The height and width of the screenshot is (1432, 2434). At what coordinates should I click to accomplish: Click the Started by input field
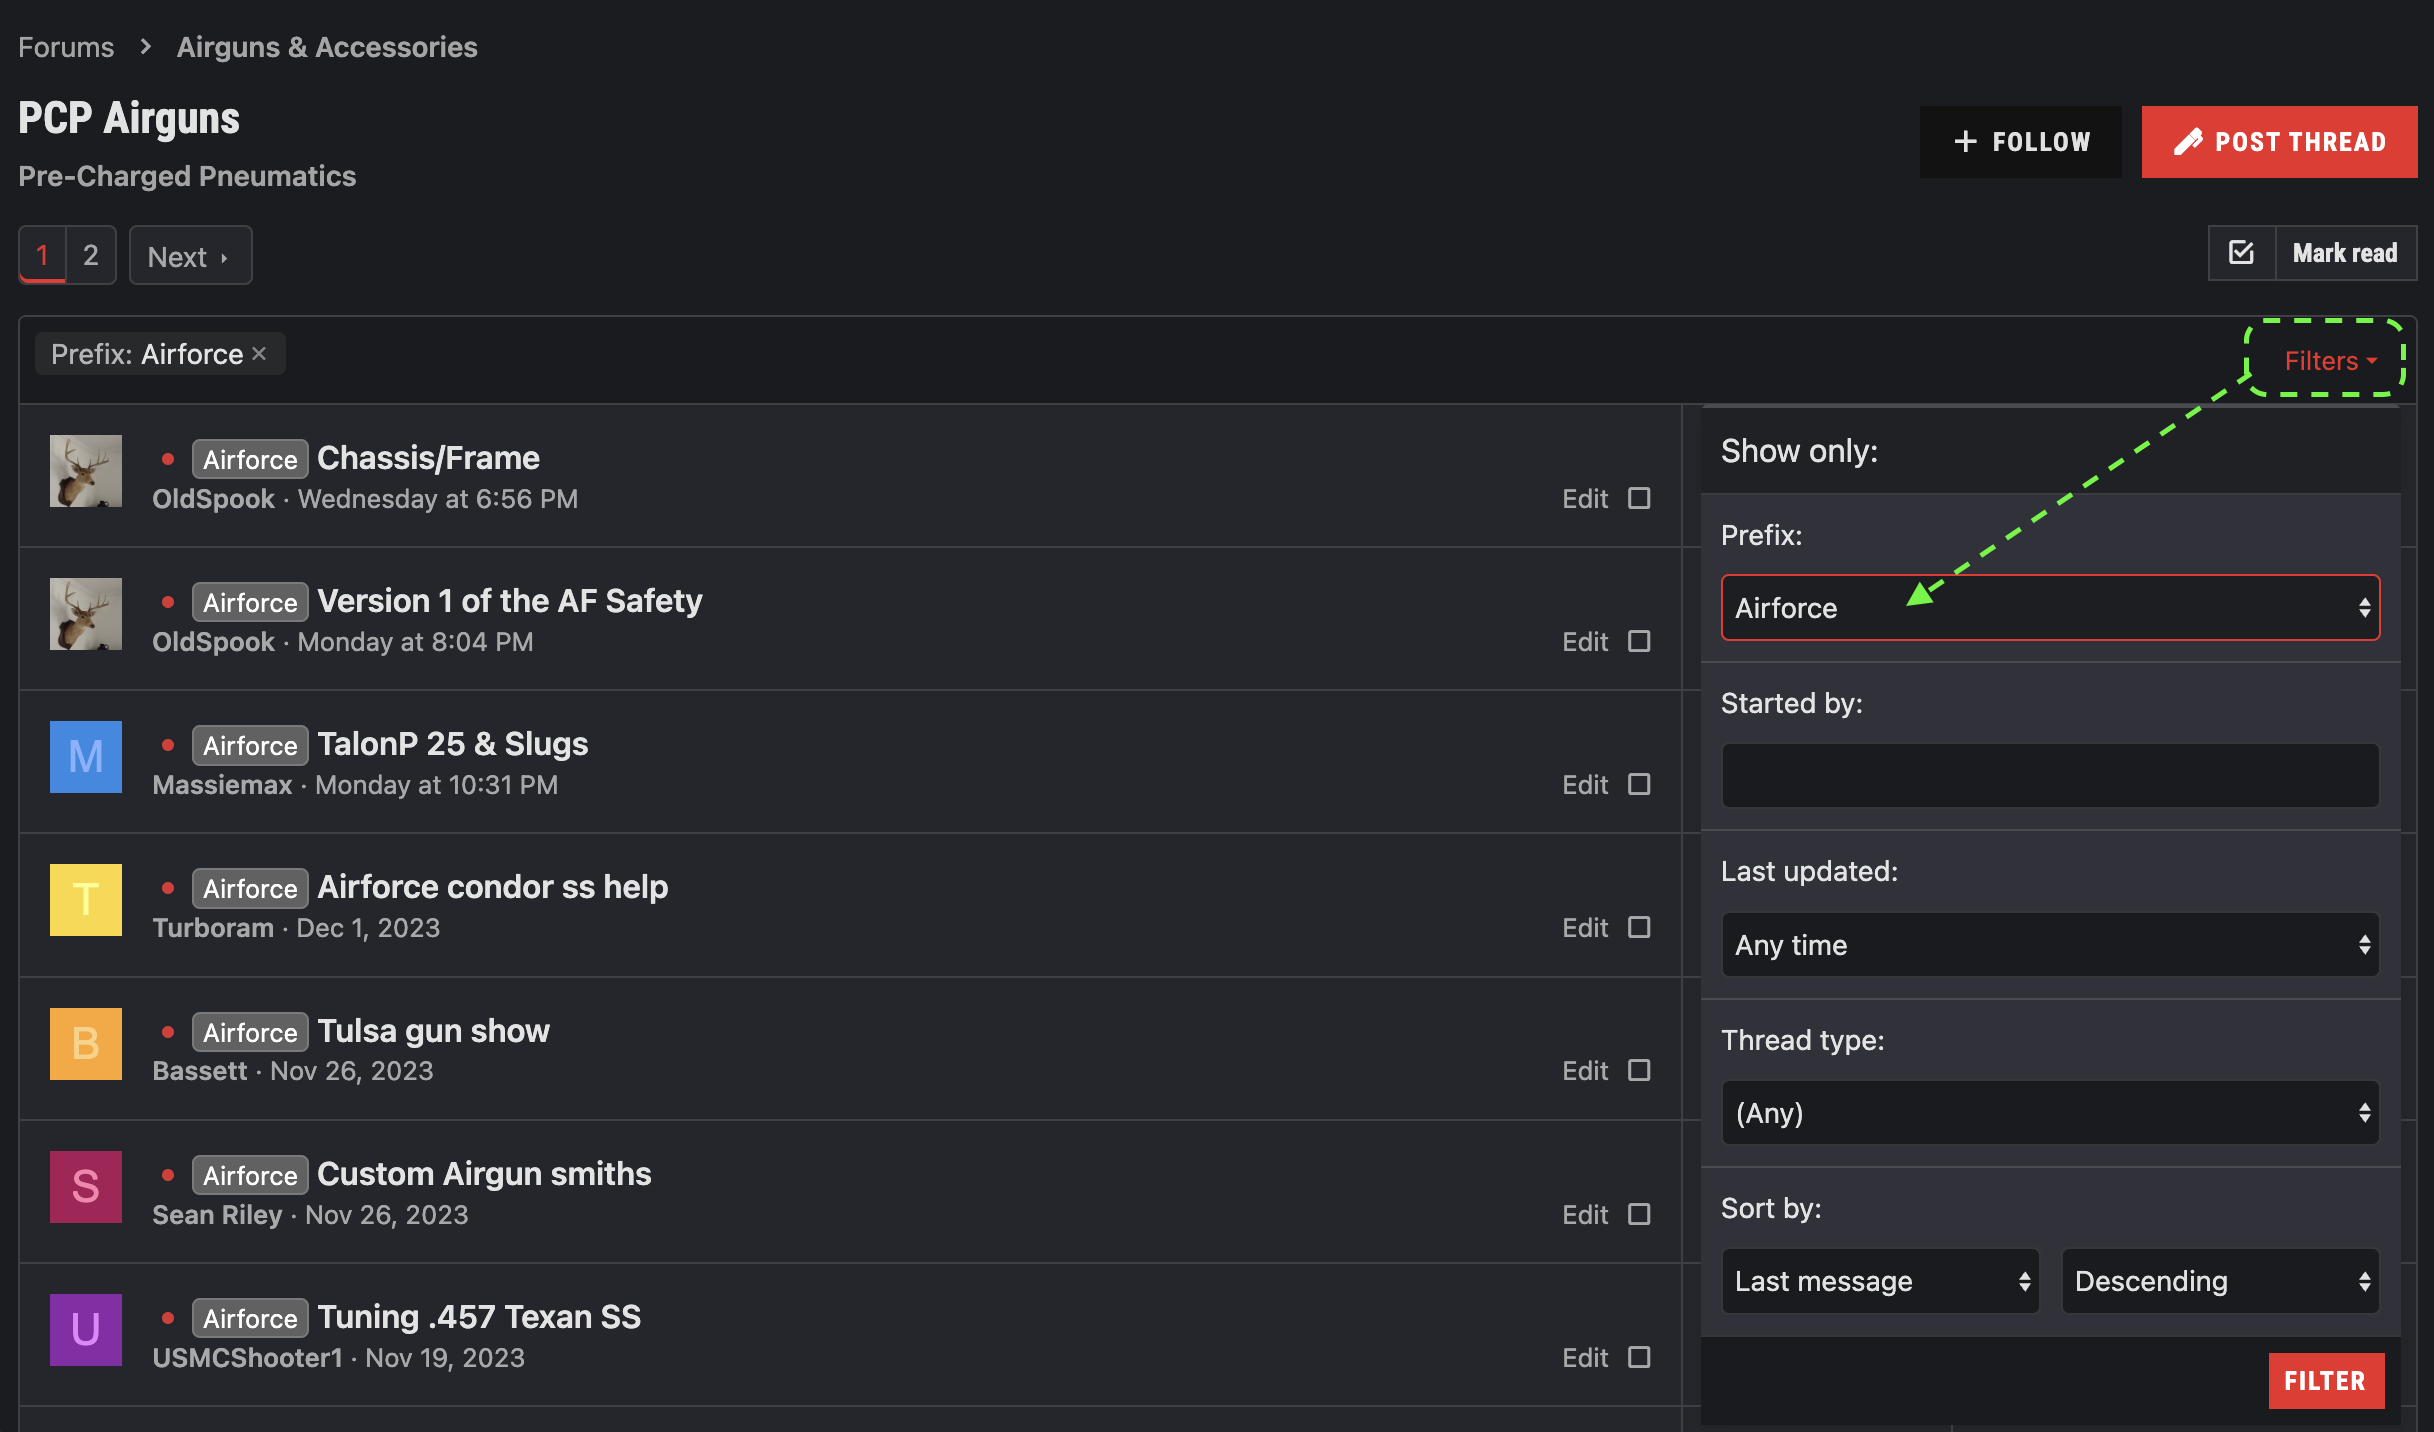pos(2050,775)
